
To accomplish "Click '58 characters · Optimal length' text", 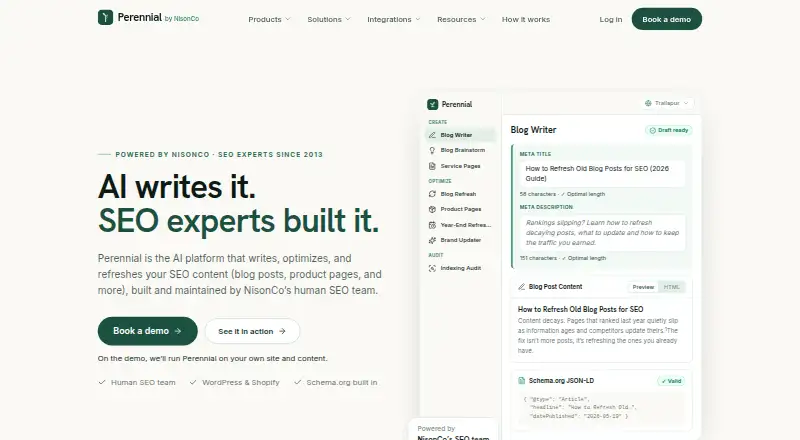I will 562,194.
